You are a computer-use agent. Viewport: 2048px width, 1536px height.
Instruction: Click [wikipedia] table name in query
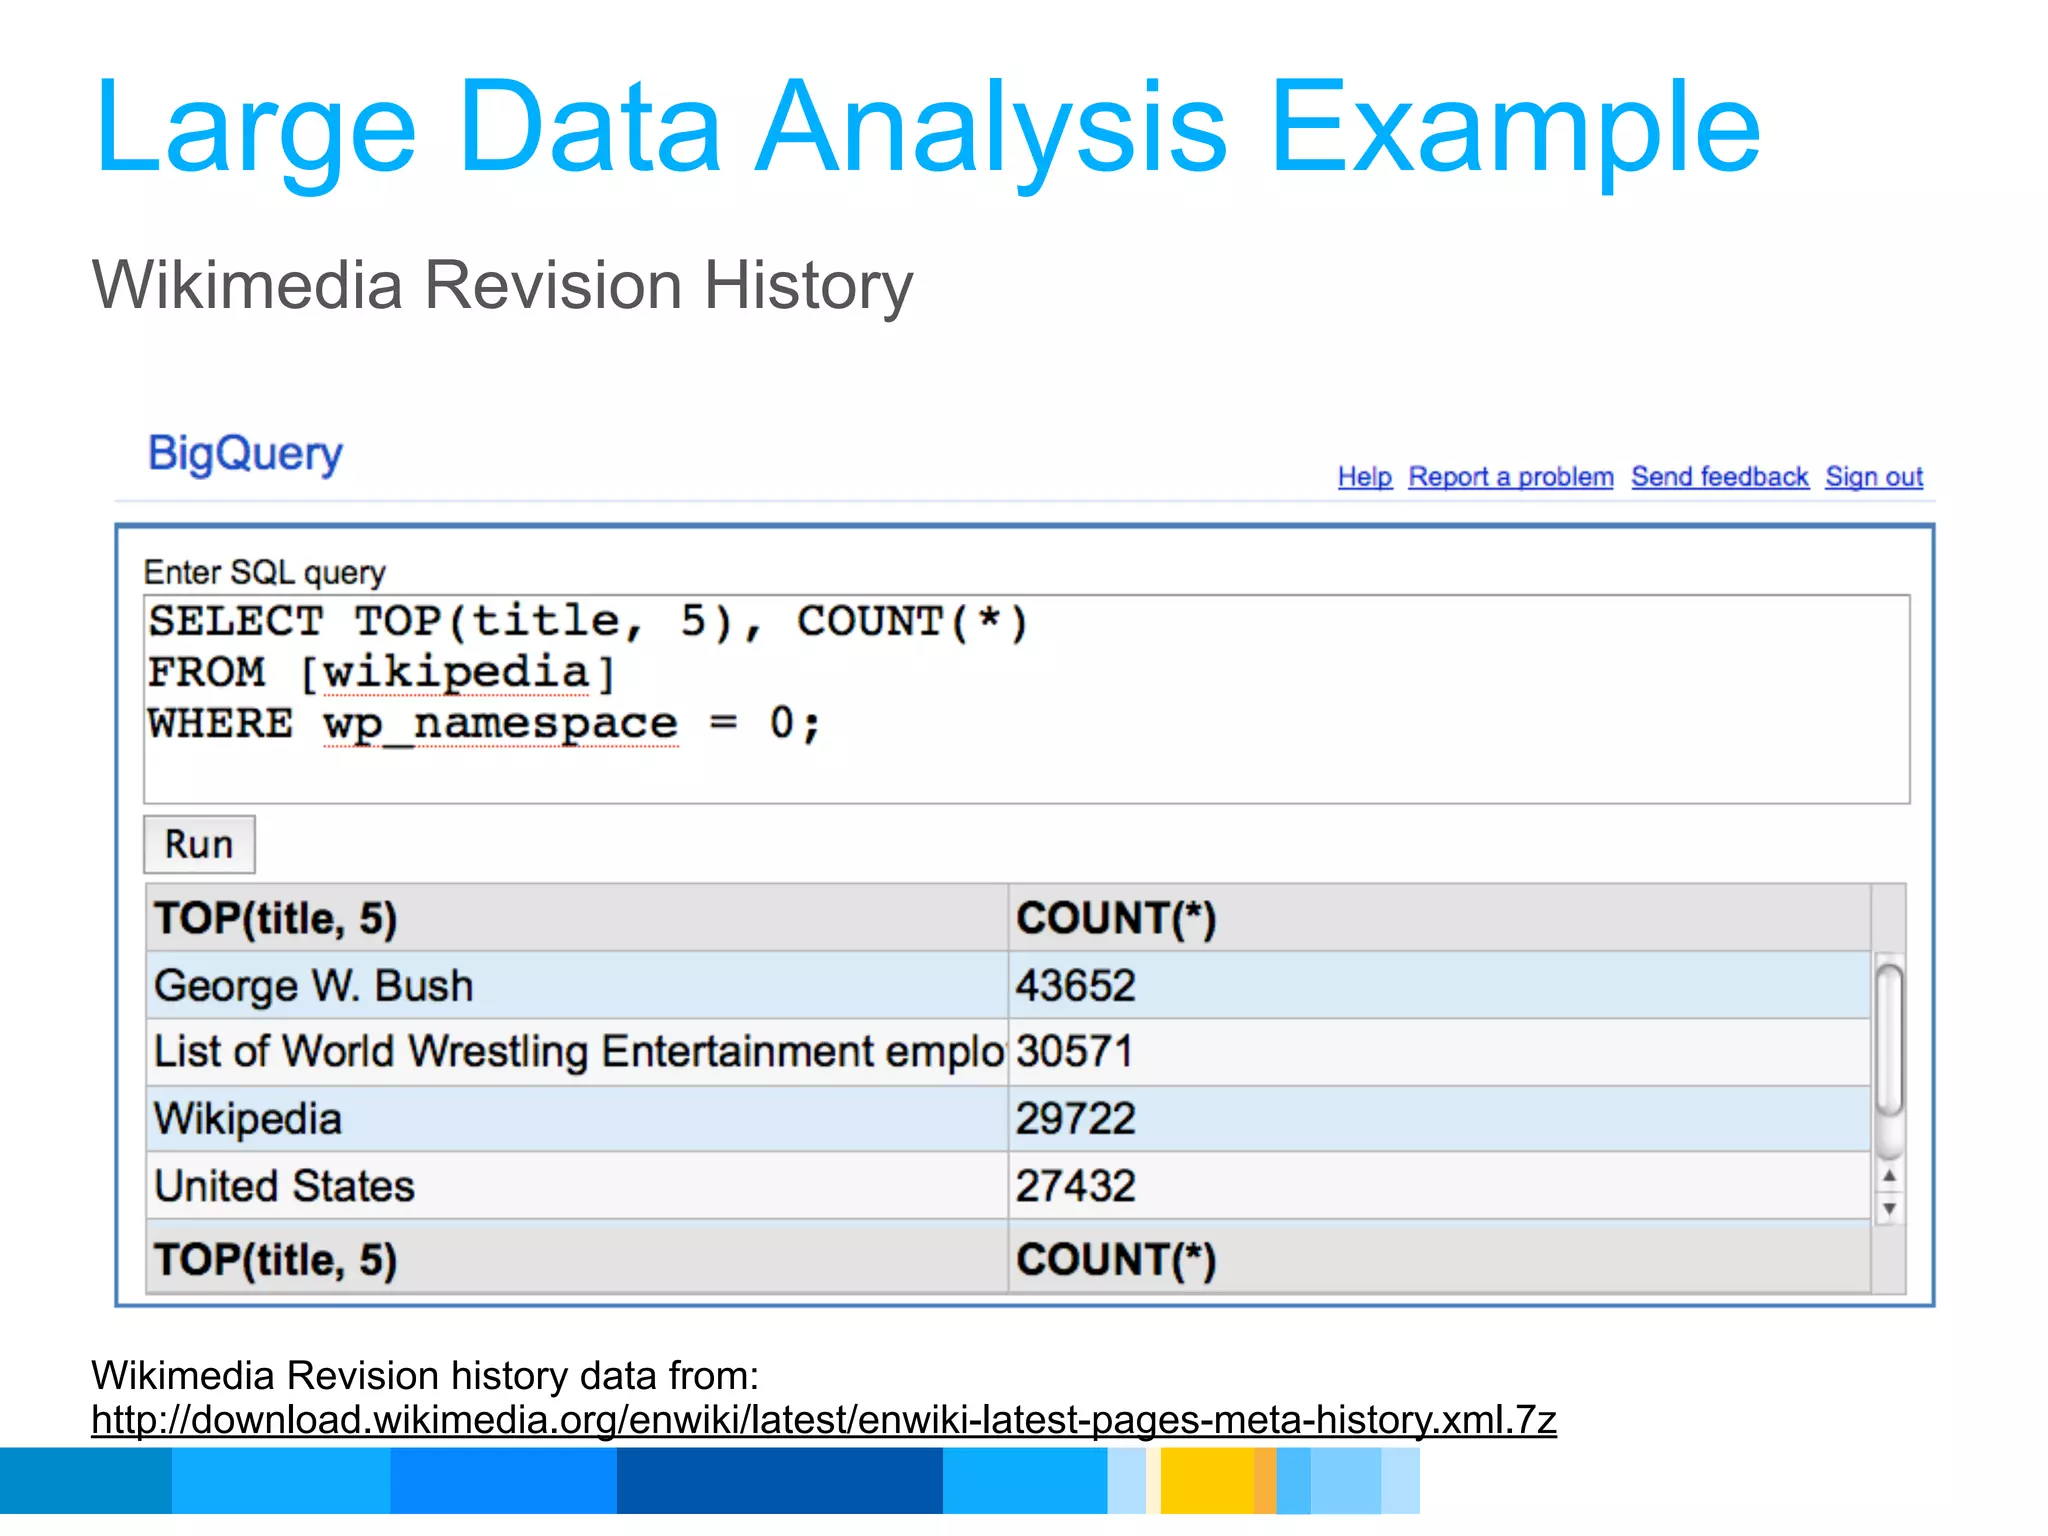(x=457, y=673)
